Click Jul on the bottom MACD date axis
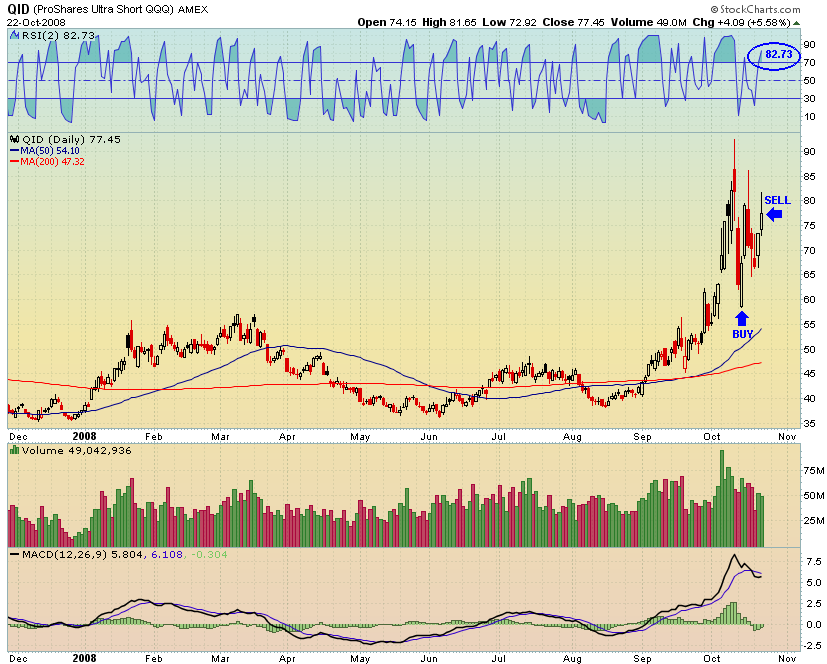 point(498,658)
